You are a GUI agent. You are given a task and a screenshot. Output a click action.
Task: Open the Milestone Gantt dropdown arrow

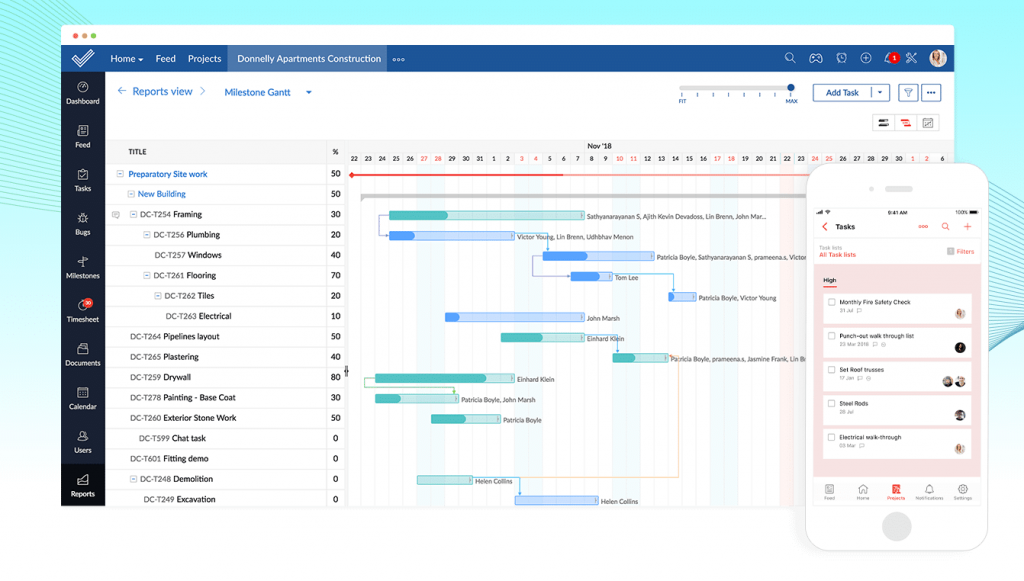click(309, 93)
